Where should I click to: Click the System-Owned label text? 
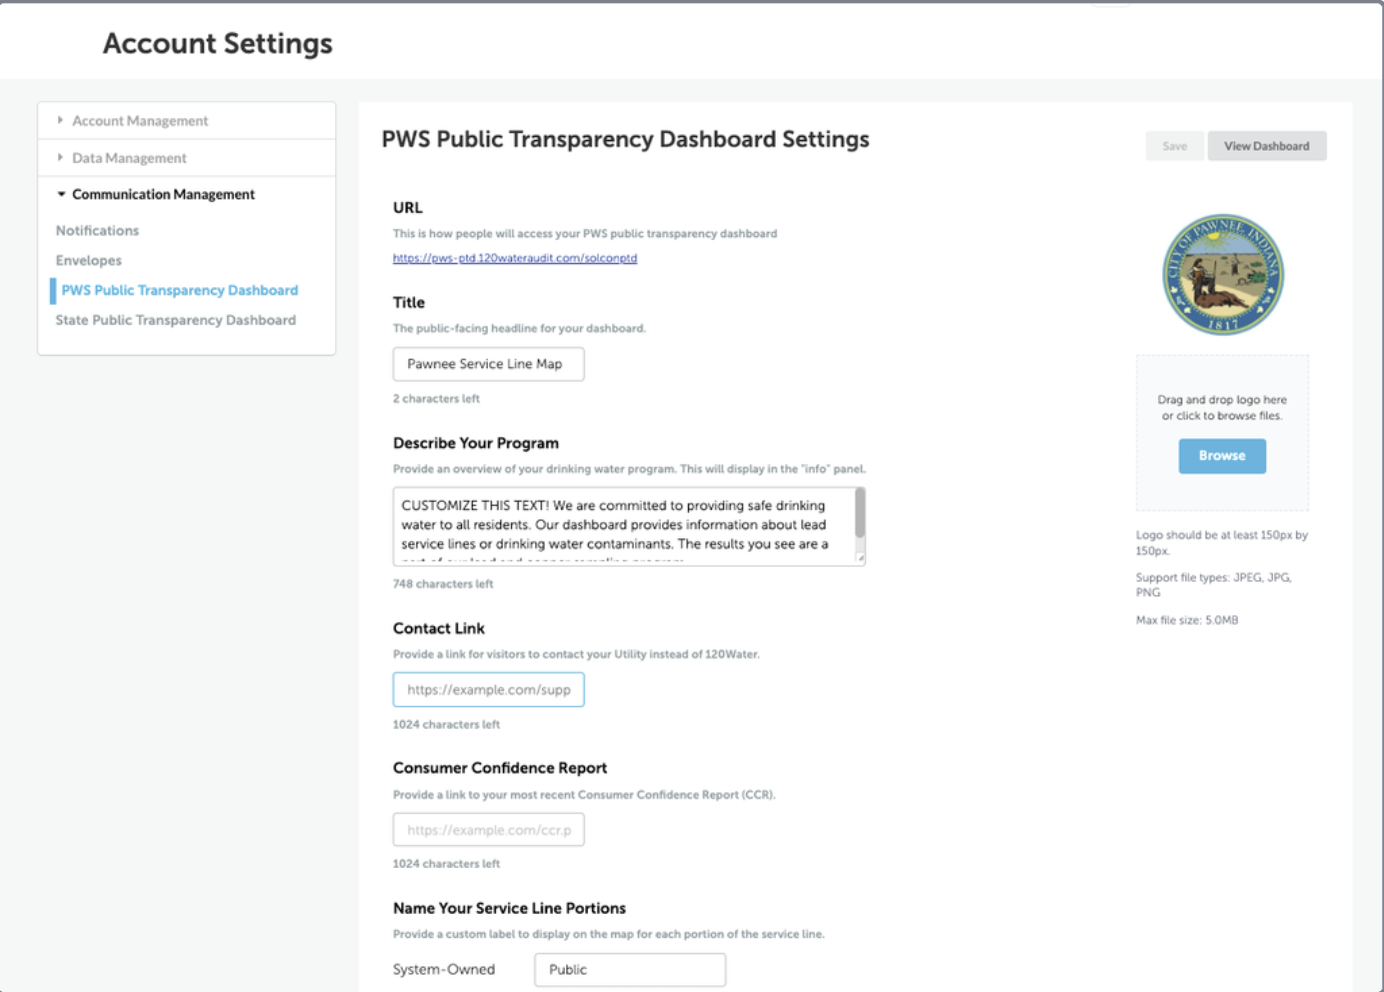(x=444, y=970)
